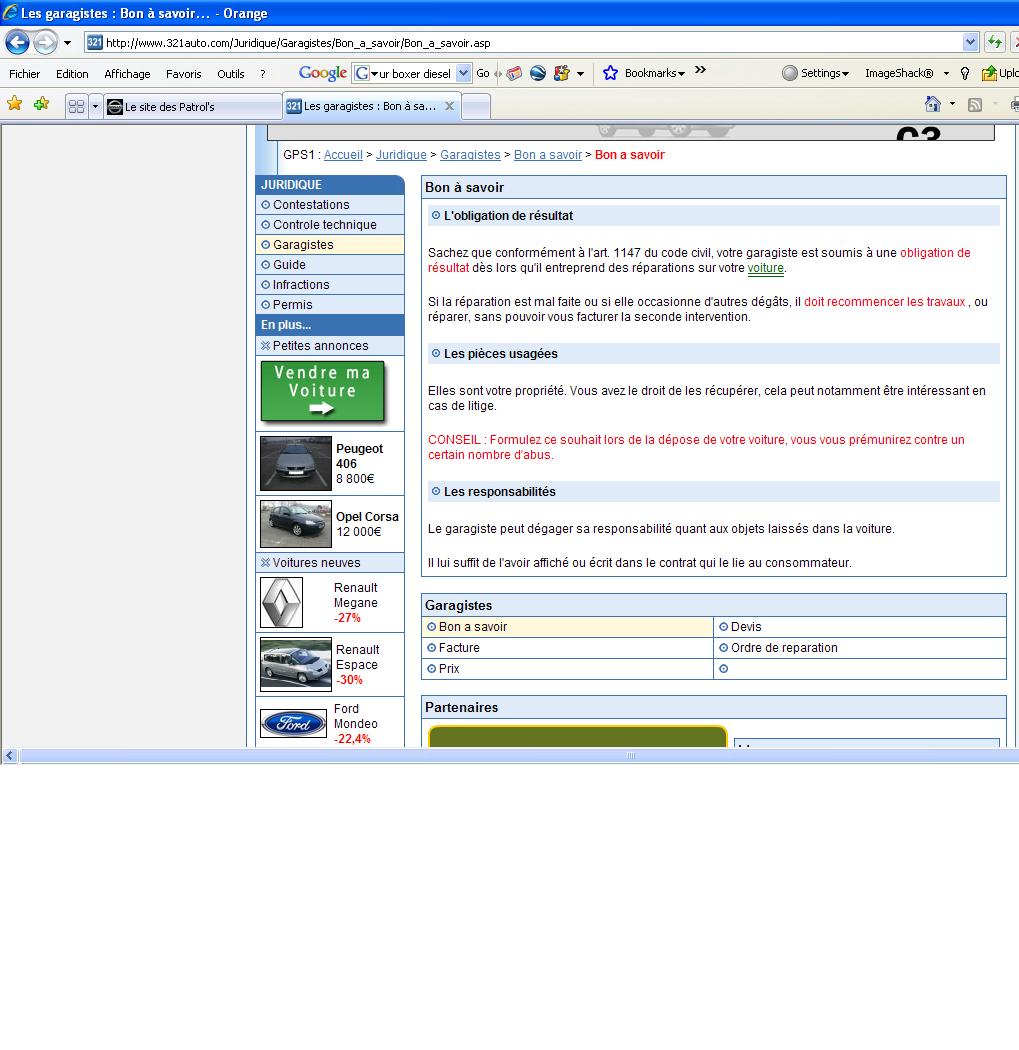Open the Affichage menu
Screen dimensions: 1019x1050
click(x=127, y=74)
